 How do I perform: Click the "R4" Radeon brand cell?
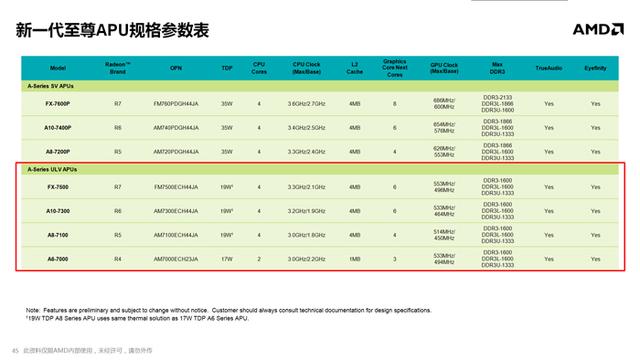tap(118, 259)
